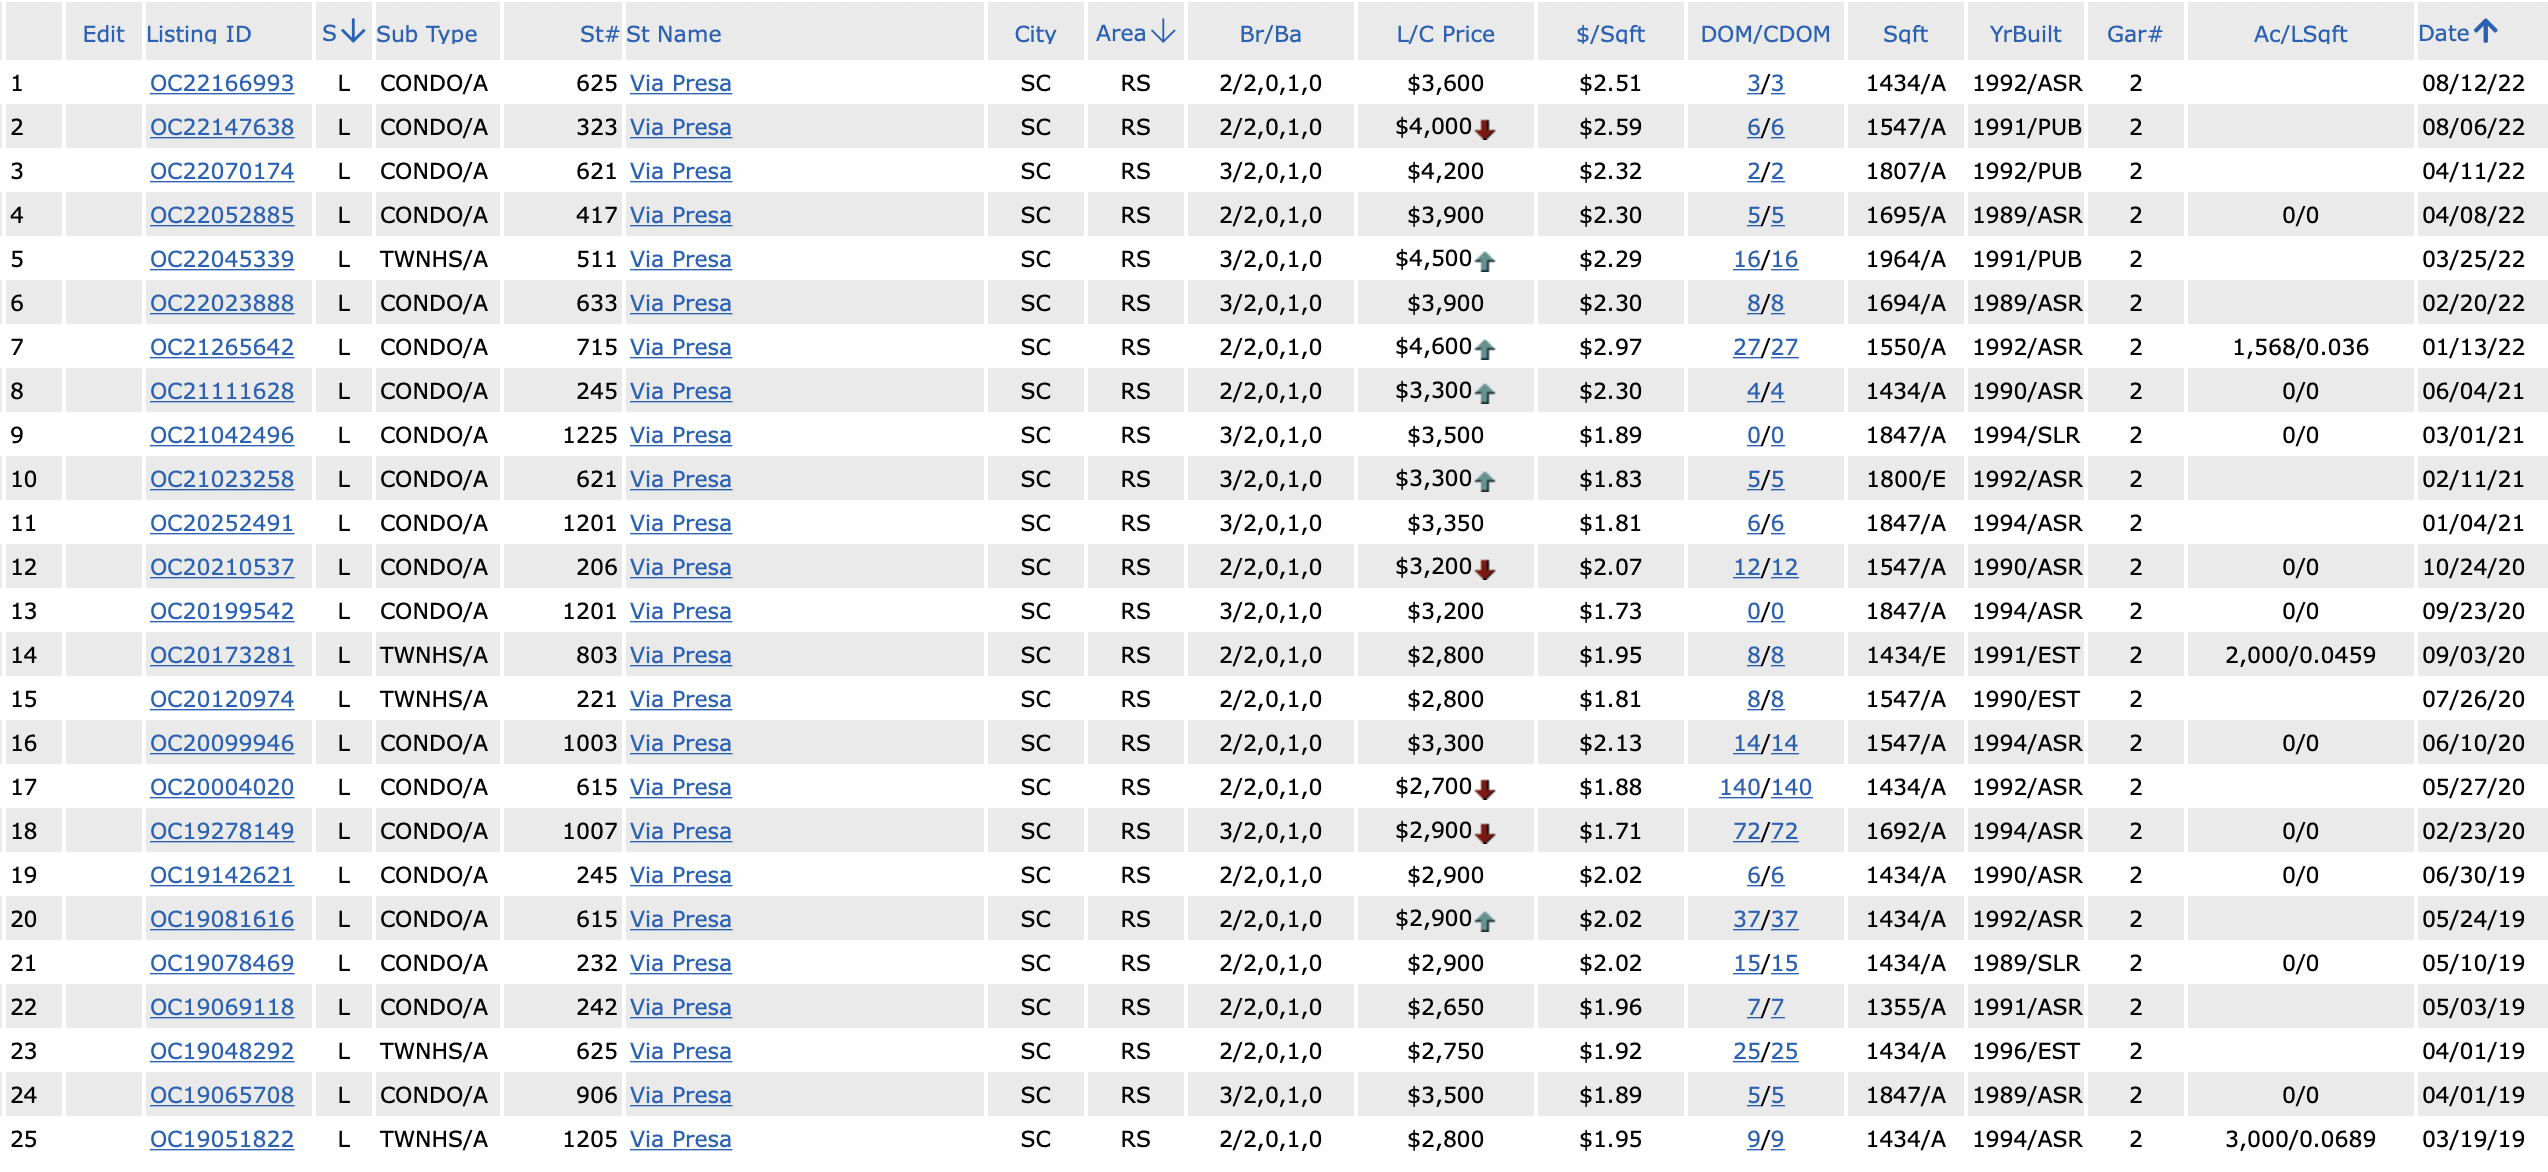Image resolution: width=2548 pixels, height=1172 pixels.
Task: Click red down arrow beside $2,700 price
Action: [x=1486, y=789]
